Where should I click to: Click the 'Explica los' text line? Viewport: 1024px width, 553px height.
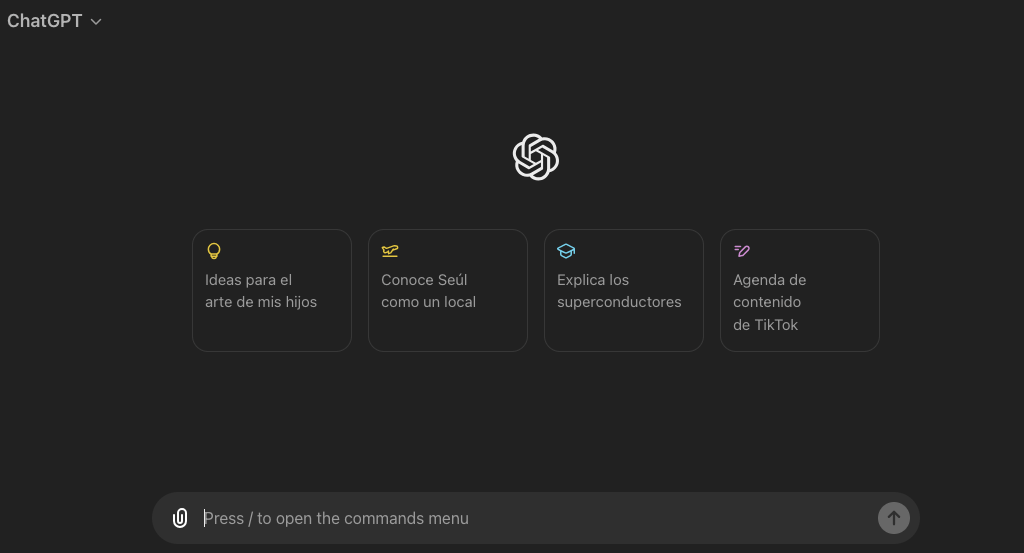coord(593,280)
